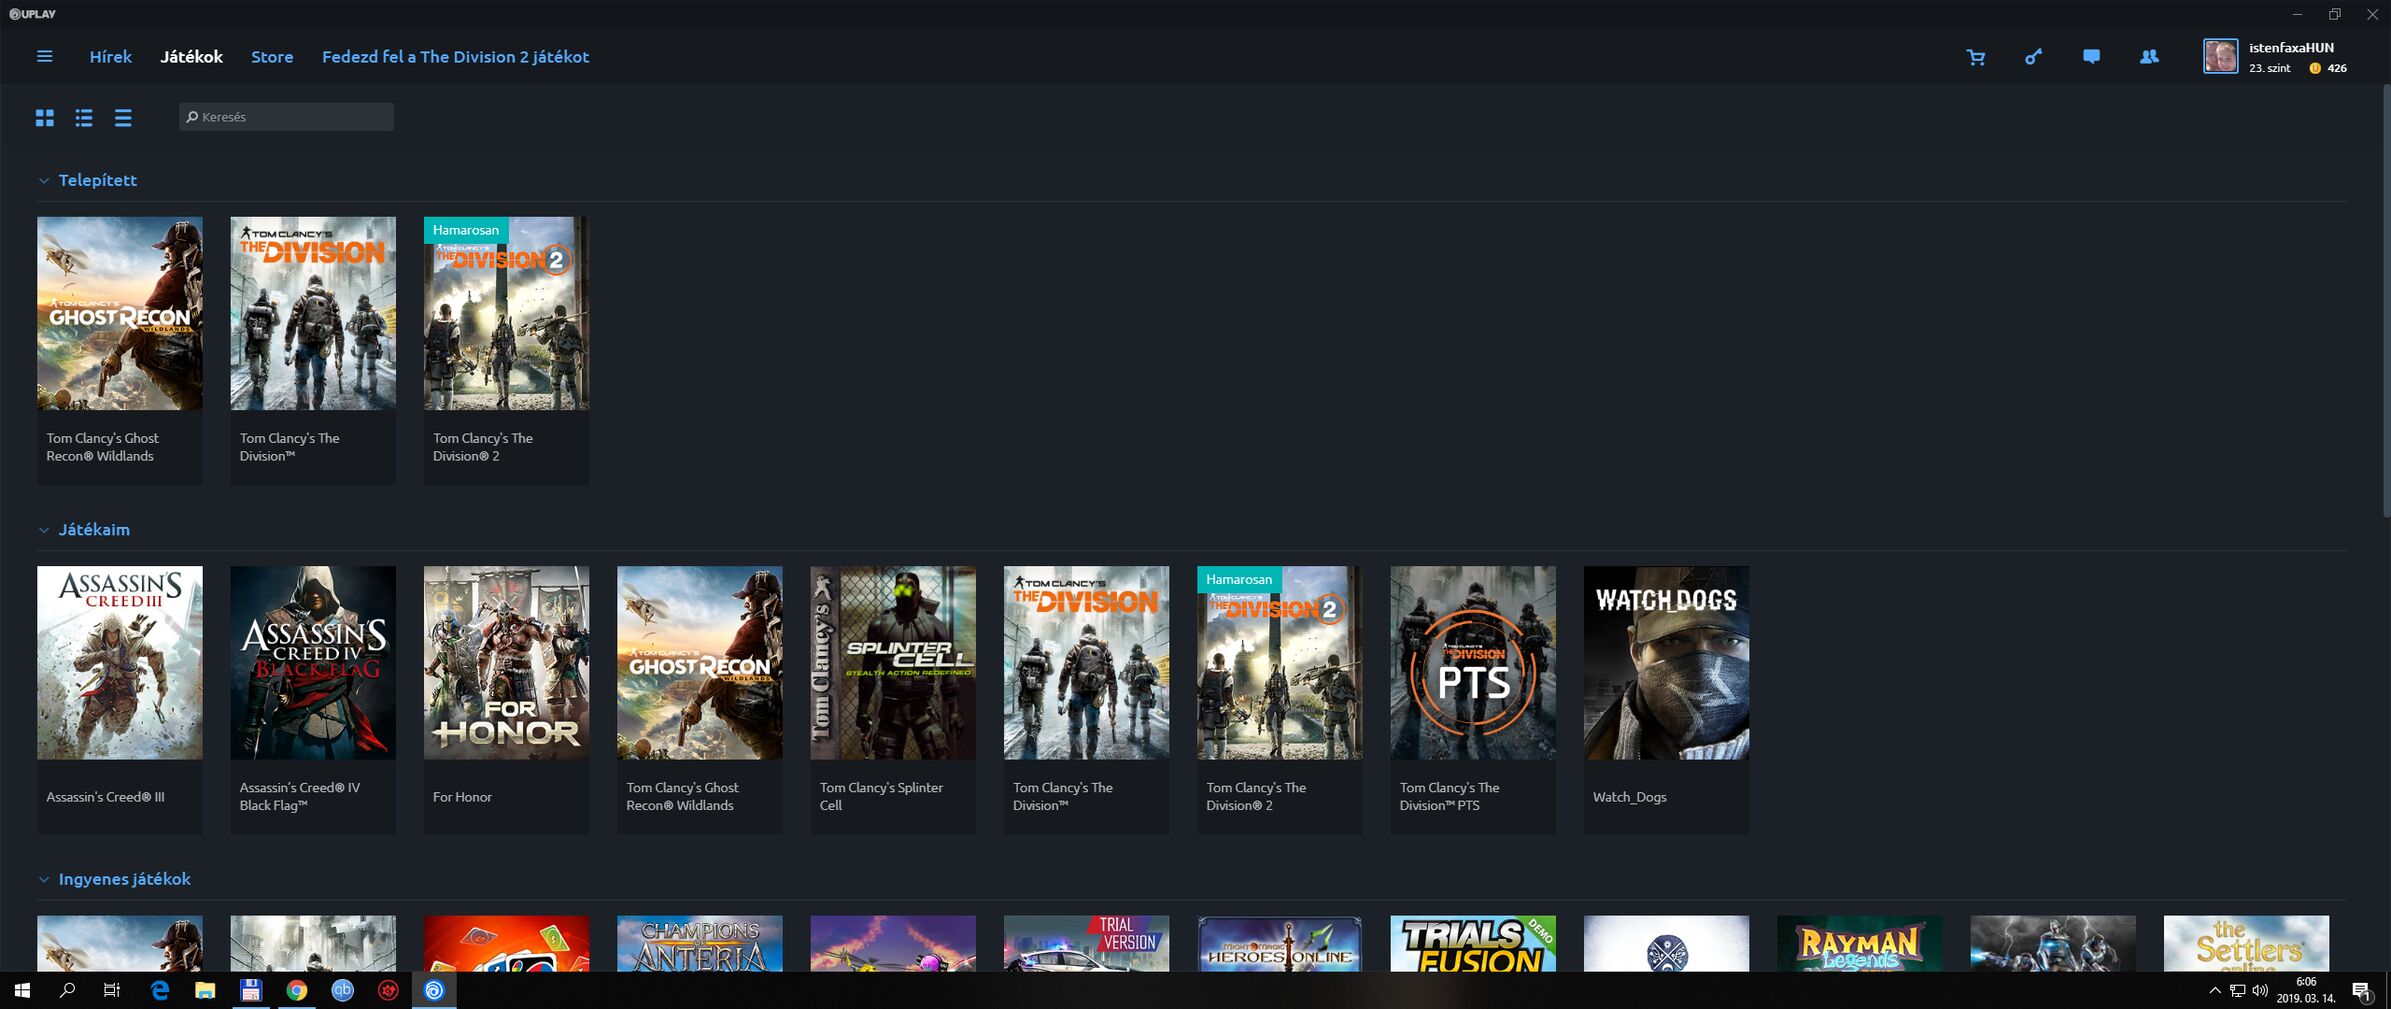Open the friends list icon
This screenshot has height=1009, width=2391.
point(2149,57)
